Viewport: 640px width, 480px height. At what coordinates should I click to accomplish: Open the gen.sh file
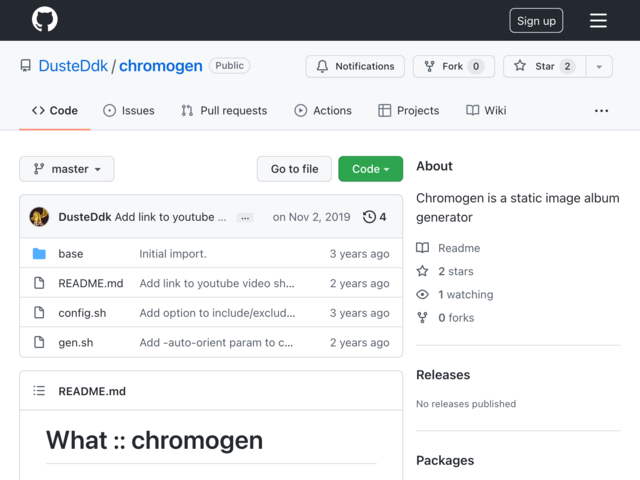76,342
